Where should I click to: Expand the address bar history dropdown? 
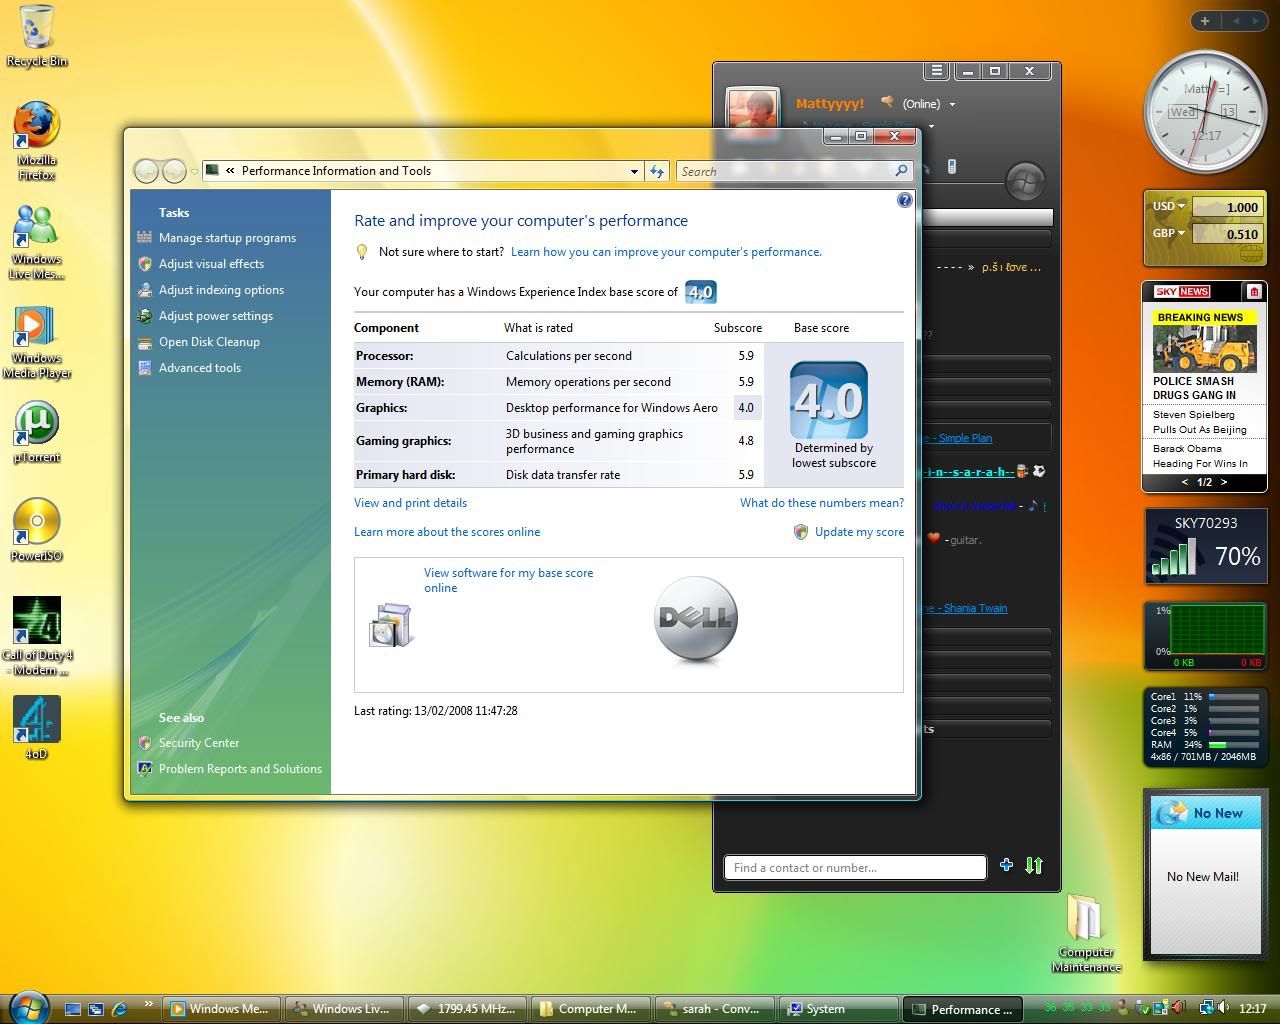[x=634, y=171]
